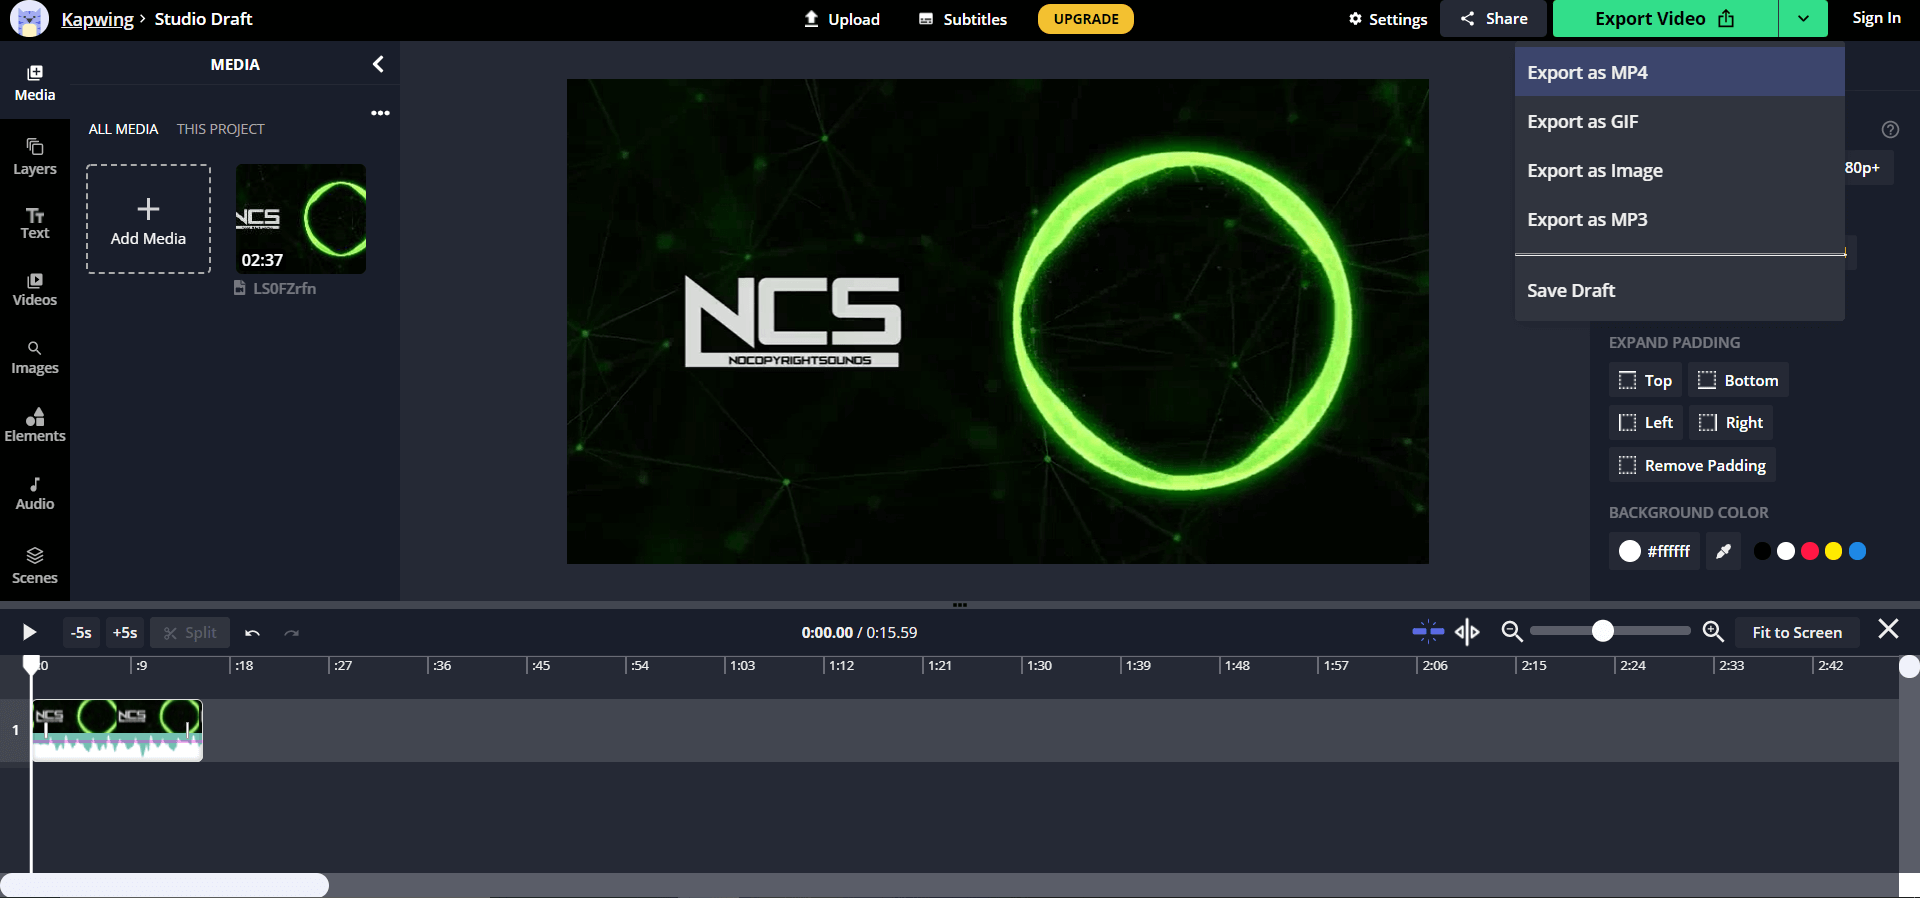Switch to THIS PROJECT tab

221,129
